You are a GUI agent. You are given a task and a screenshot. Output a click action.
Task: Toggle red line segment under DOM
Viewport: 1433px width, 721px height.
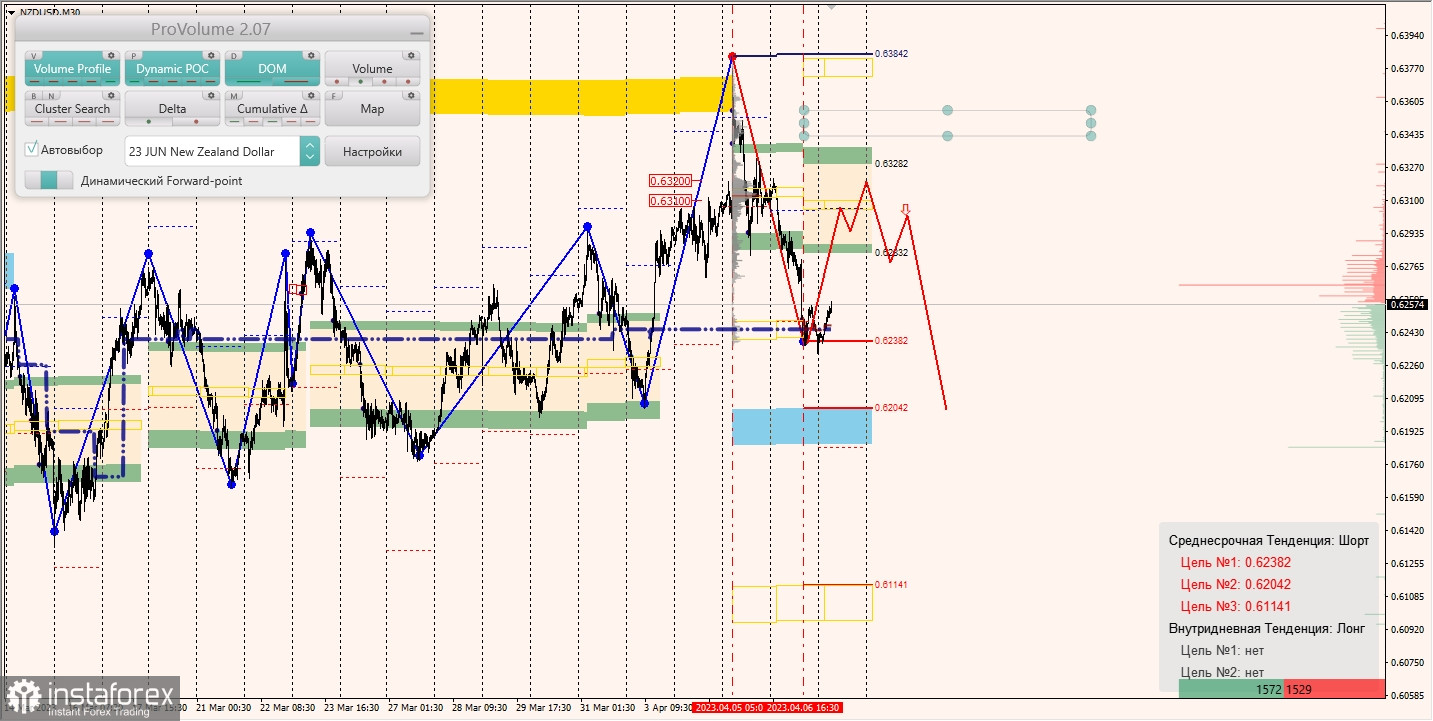coord(296,82)
